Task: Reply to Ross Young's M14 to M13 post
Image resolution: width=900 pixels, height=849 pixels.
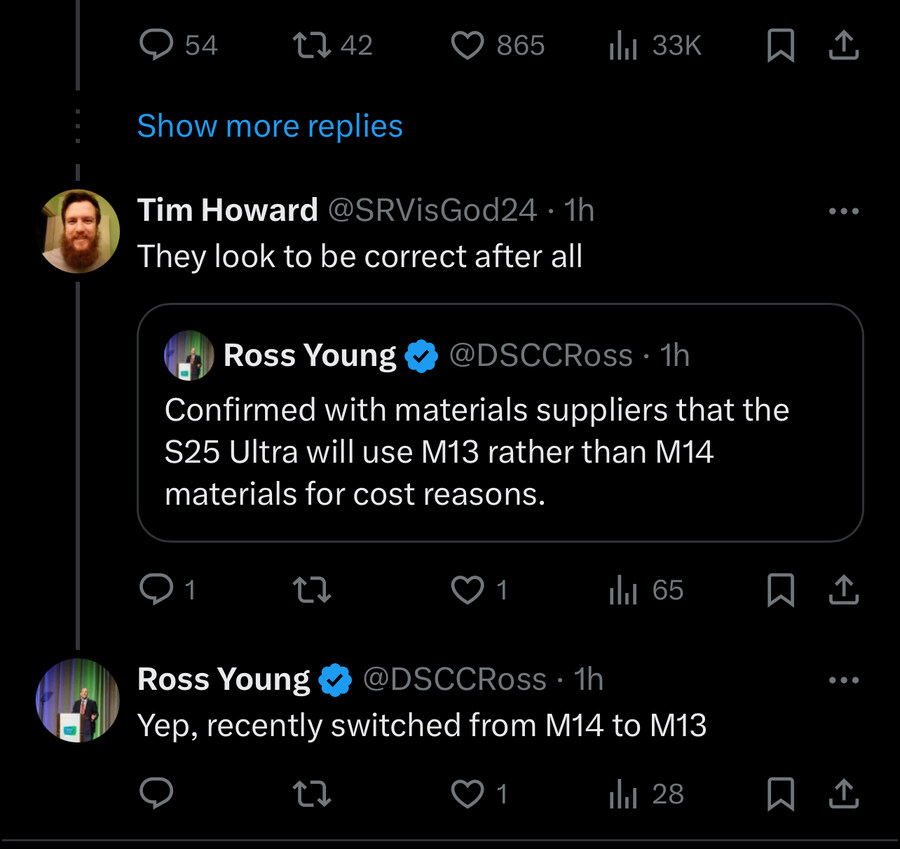Action: pyautogui.click(x=157, y=794)
